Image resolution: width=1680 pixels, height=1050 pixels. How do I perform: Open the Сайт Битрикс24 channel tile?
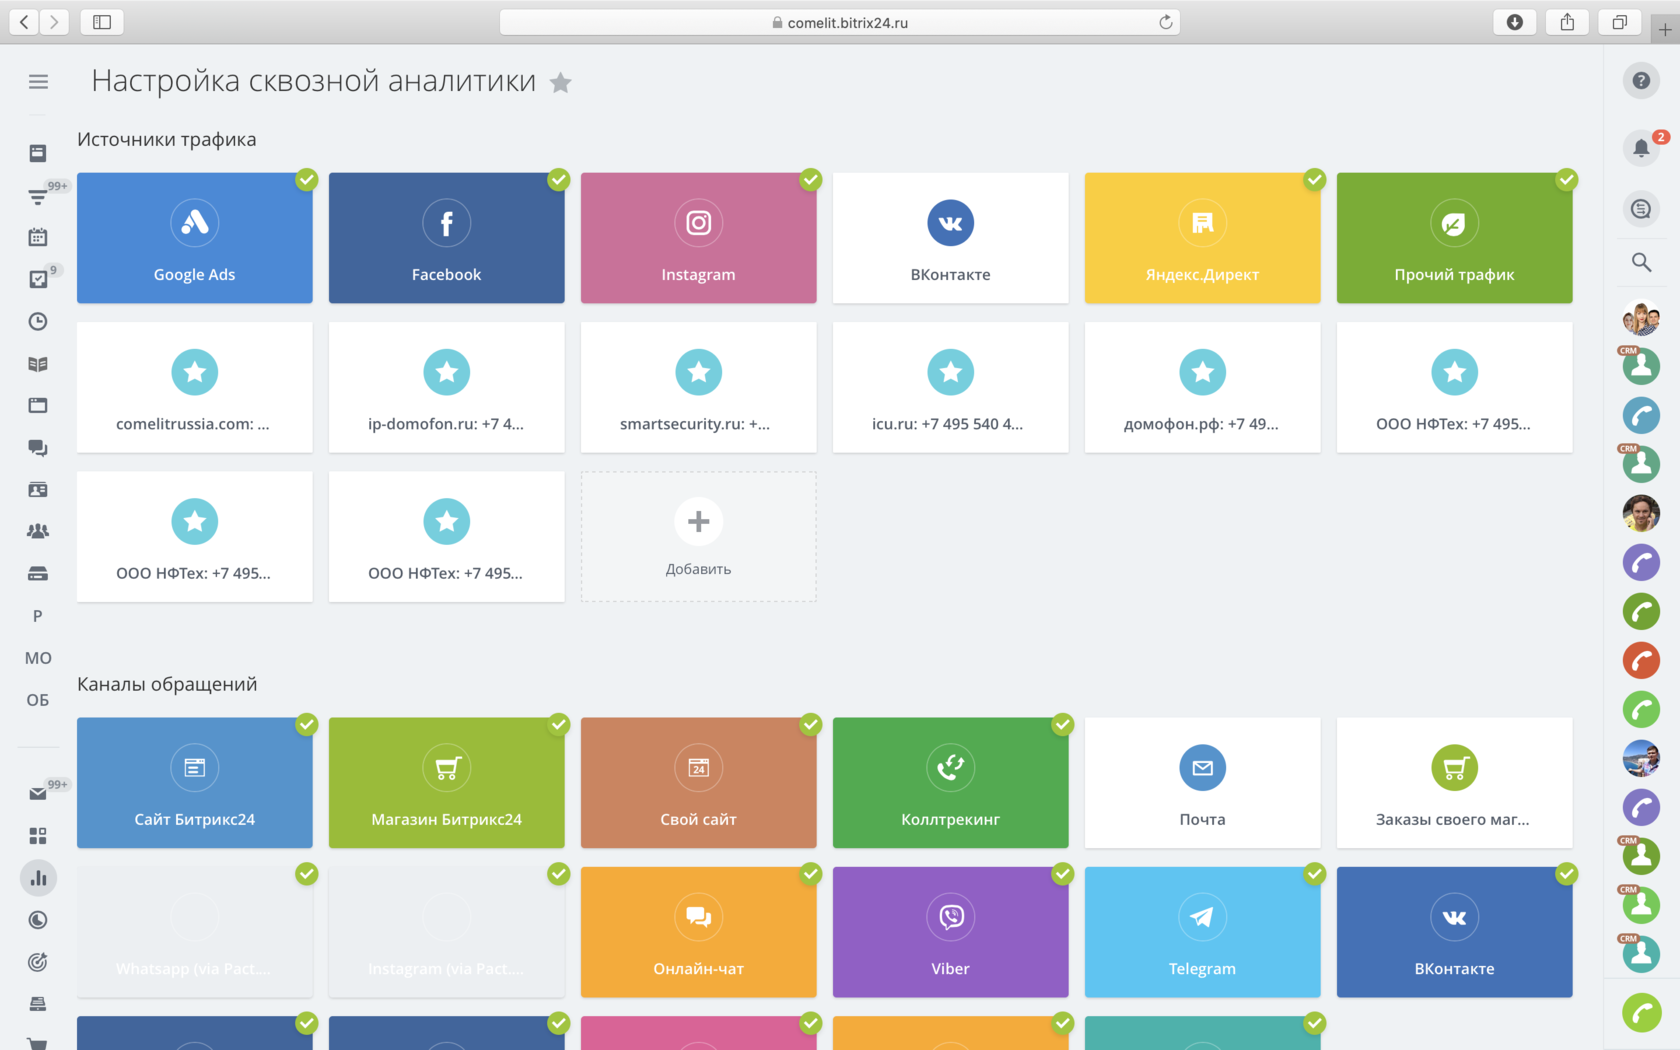(x=194, y=783)
